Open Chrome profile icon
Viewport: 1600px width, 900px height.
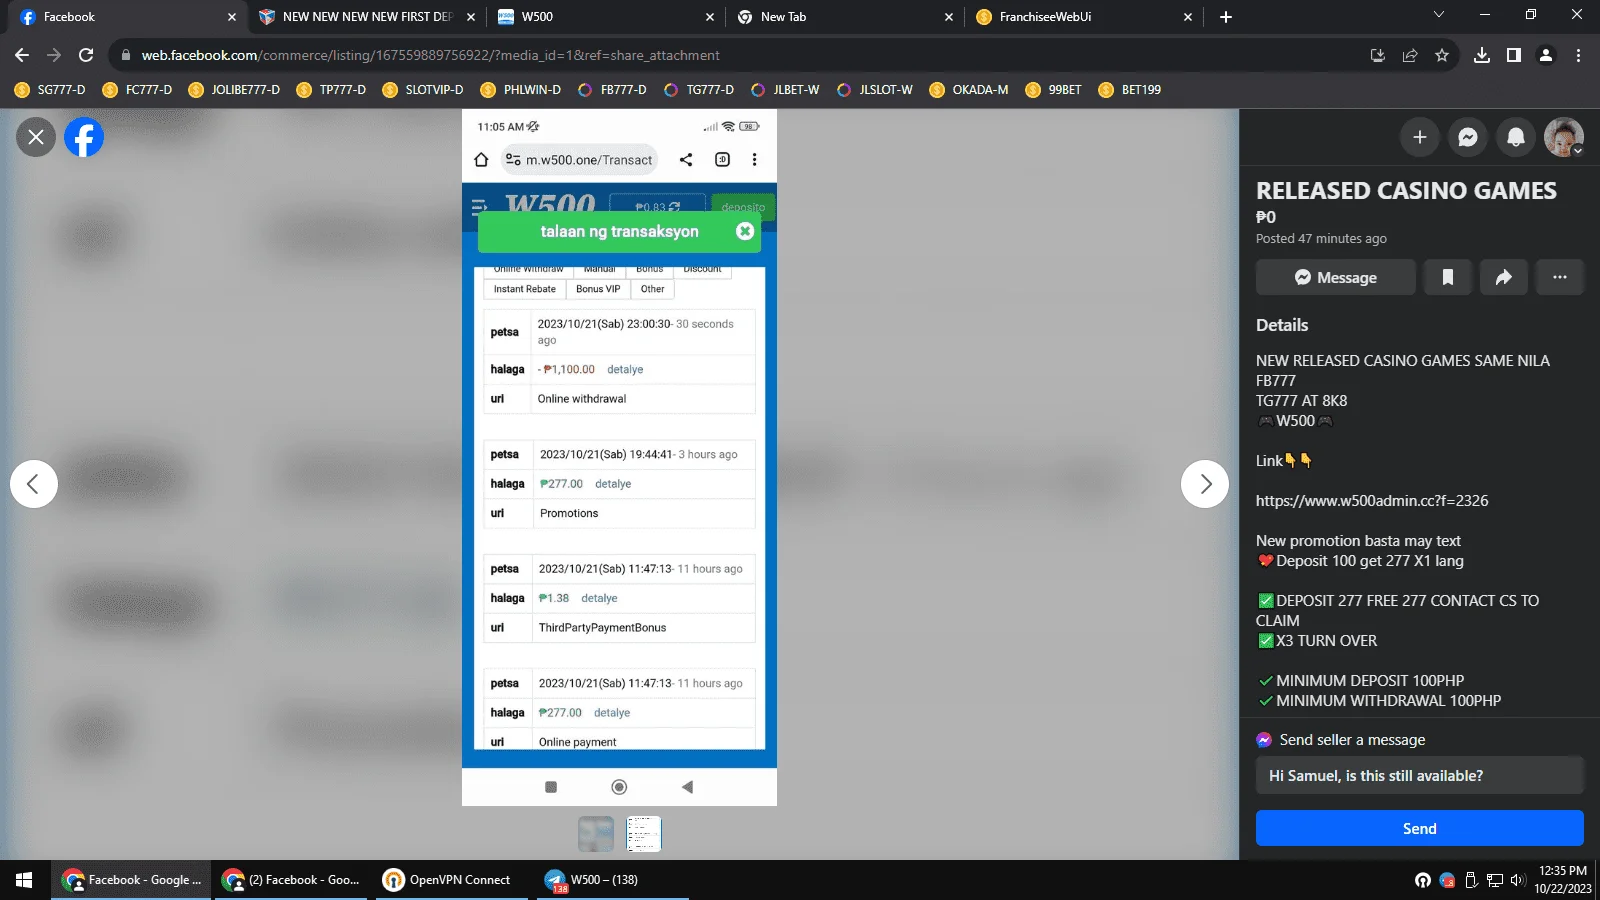(1546, 55)
